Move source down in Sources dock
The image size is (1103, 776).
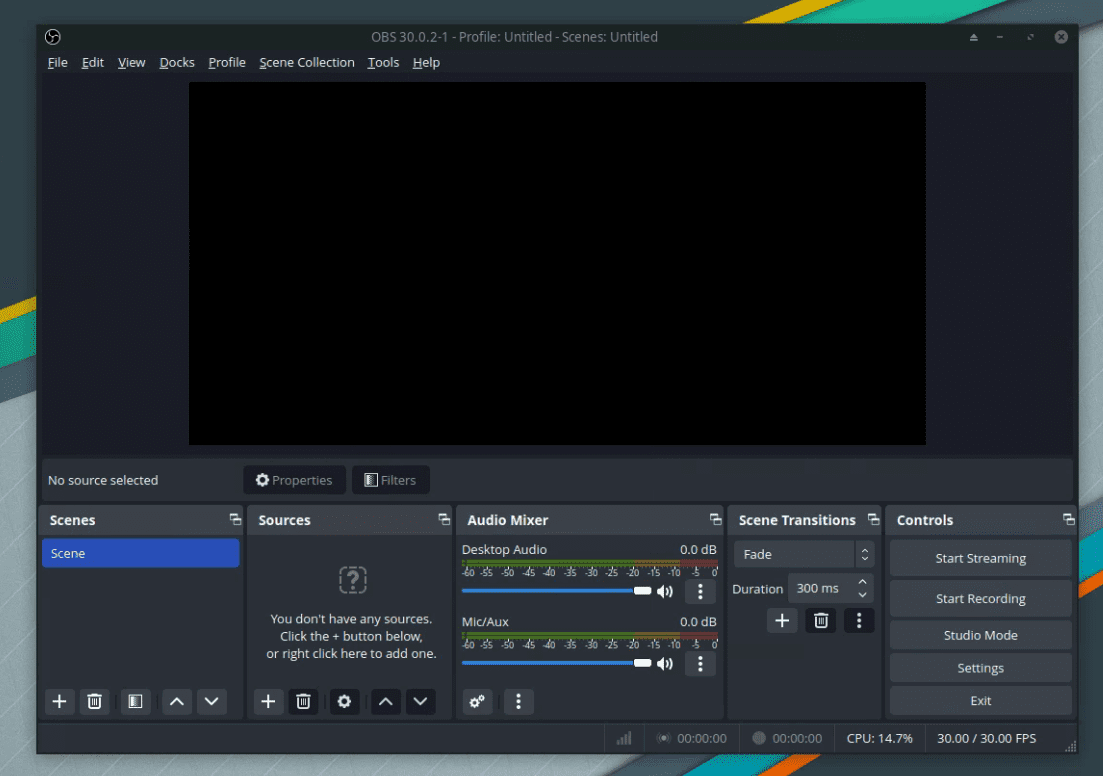point(420,701)
